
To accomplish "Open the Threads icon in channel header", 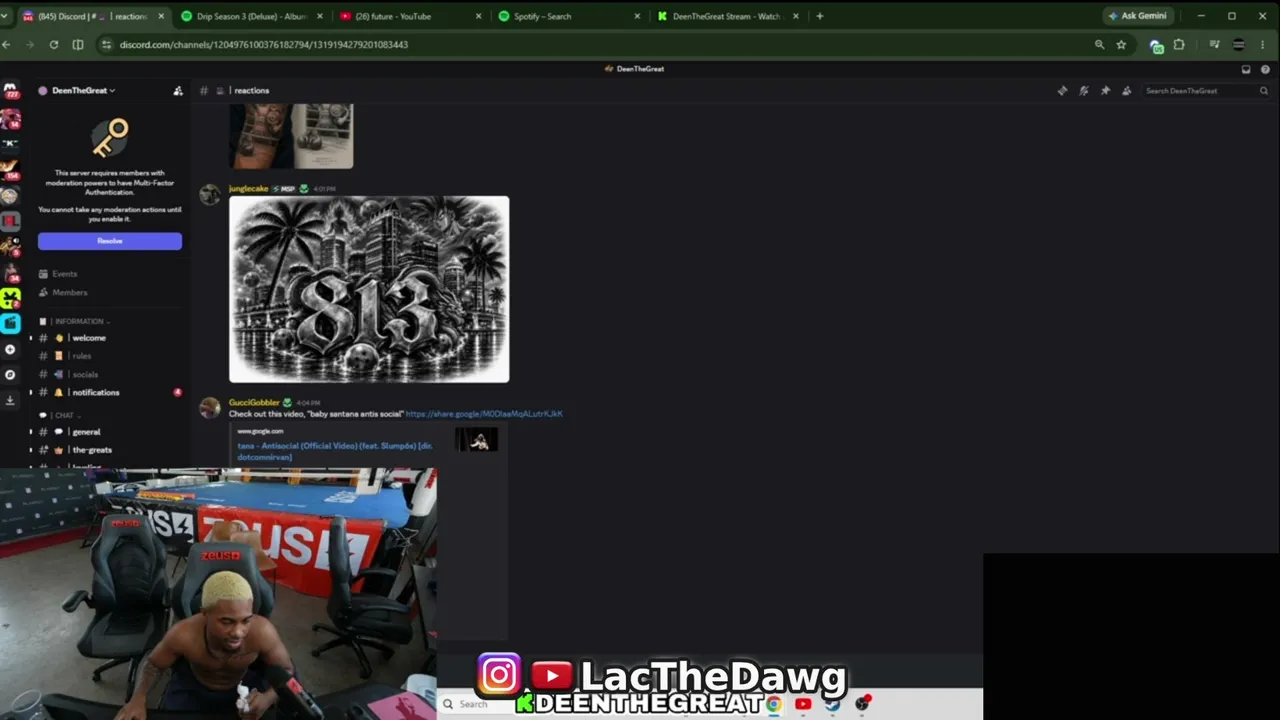I will click(1062, 91).
